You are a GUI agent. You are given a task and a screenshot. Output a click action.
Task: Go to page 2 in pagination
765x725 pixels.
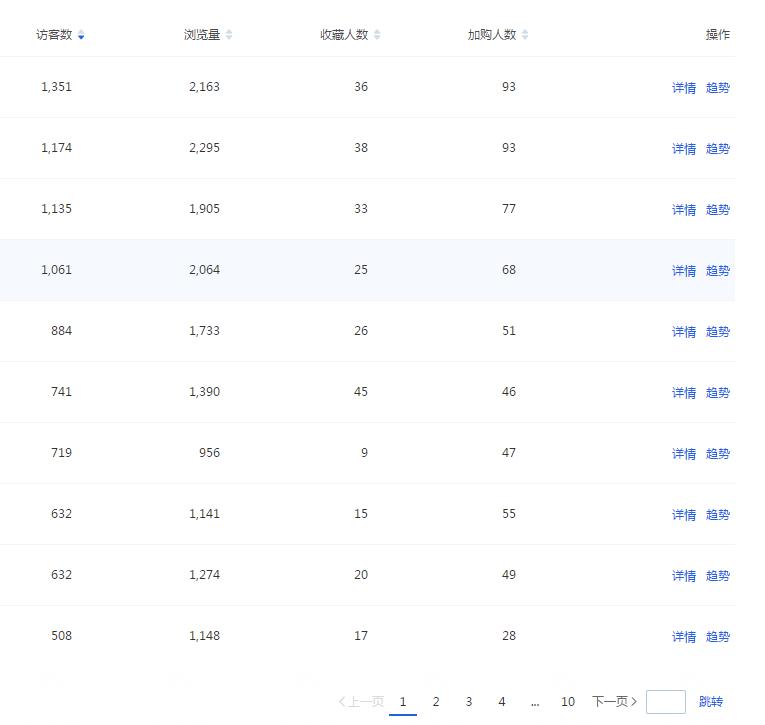(436, 702)
